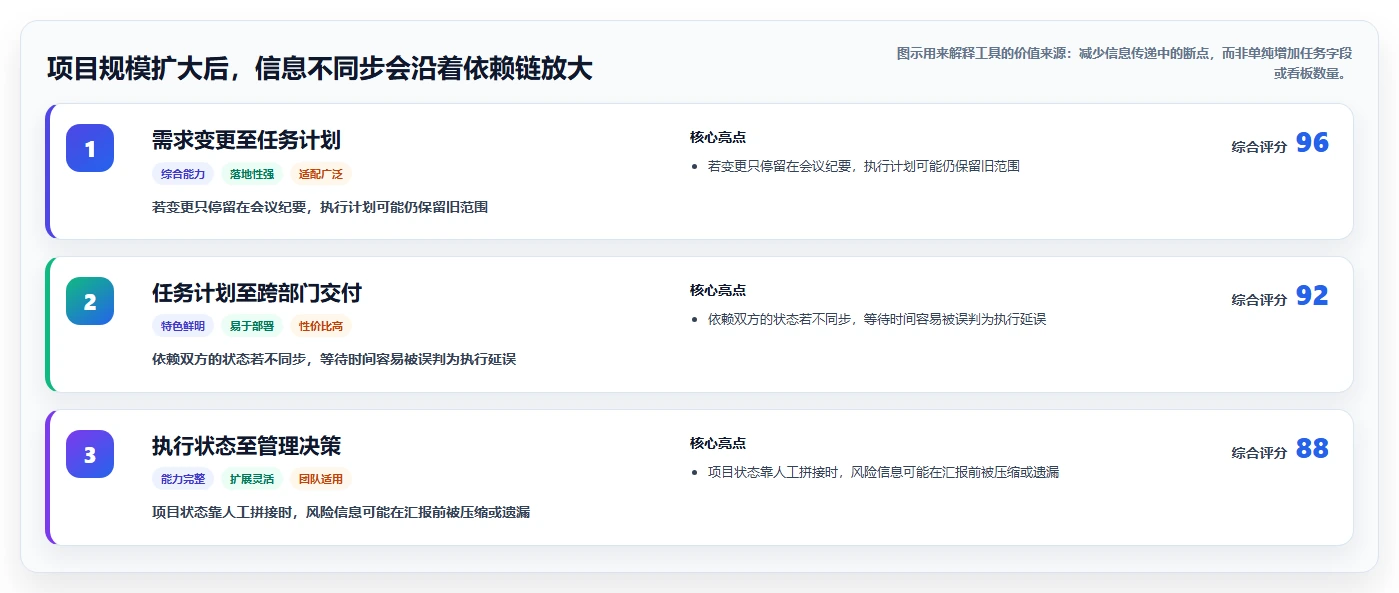Image resolution: width=1399 pixels, height=593 pixels.
Task: Click the score value 88
Action: pos(1312,449)
